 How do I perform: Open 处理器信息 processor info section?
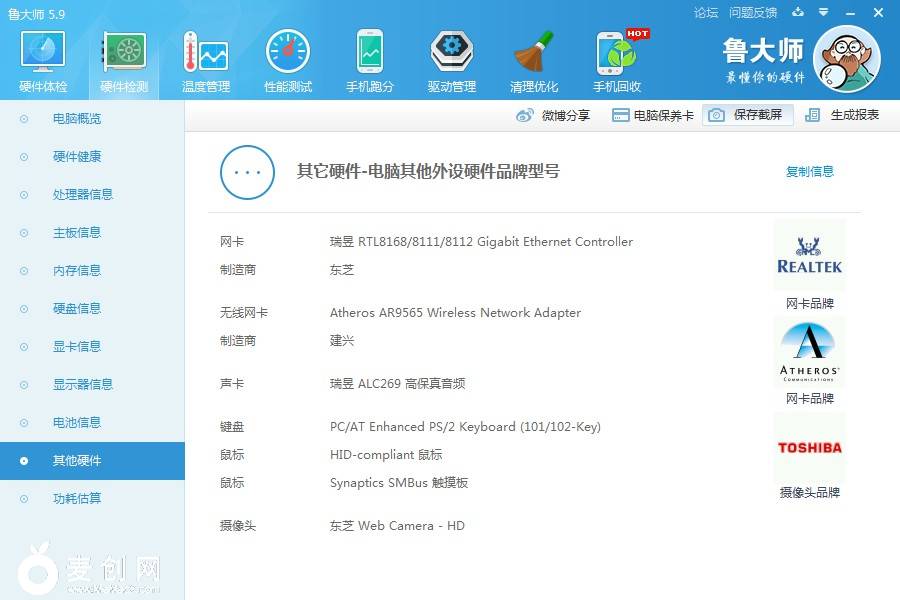pos(82,195)
